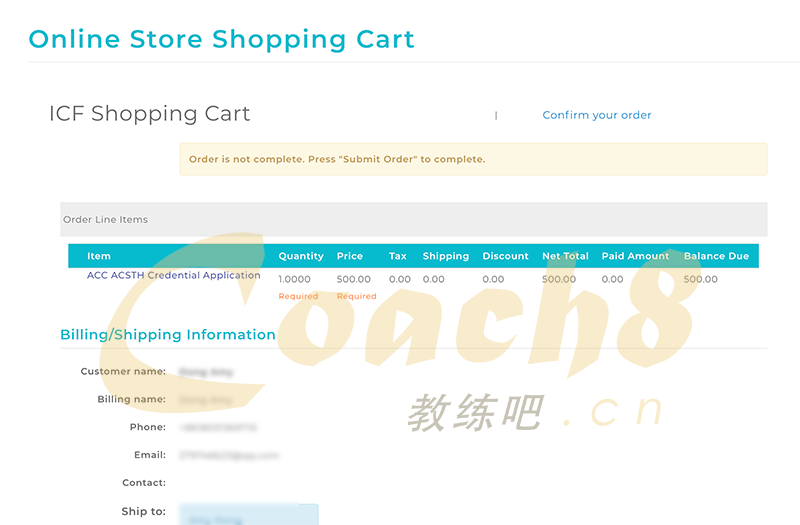Open the ACC ACSTH Credential Application item
Image resolution: width=800 pixels, height=525 pixels.
[x=173, y=275]
